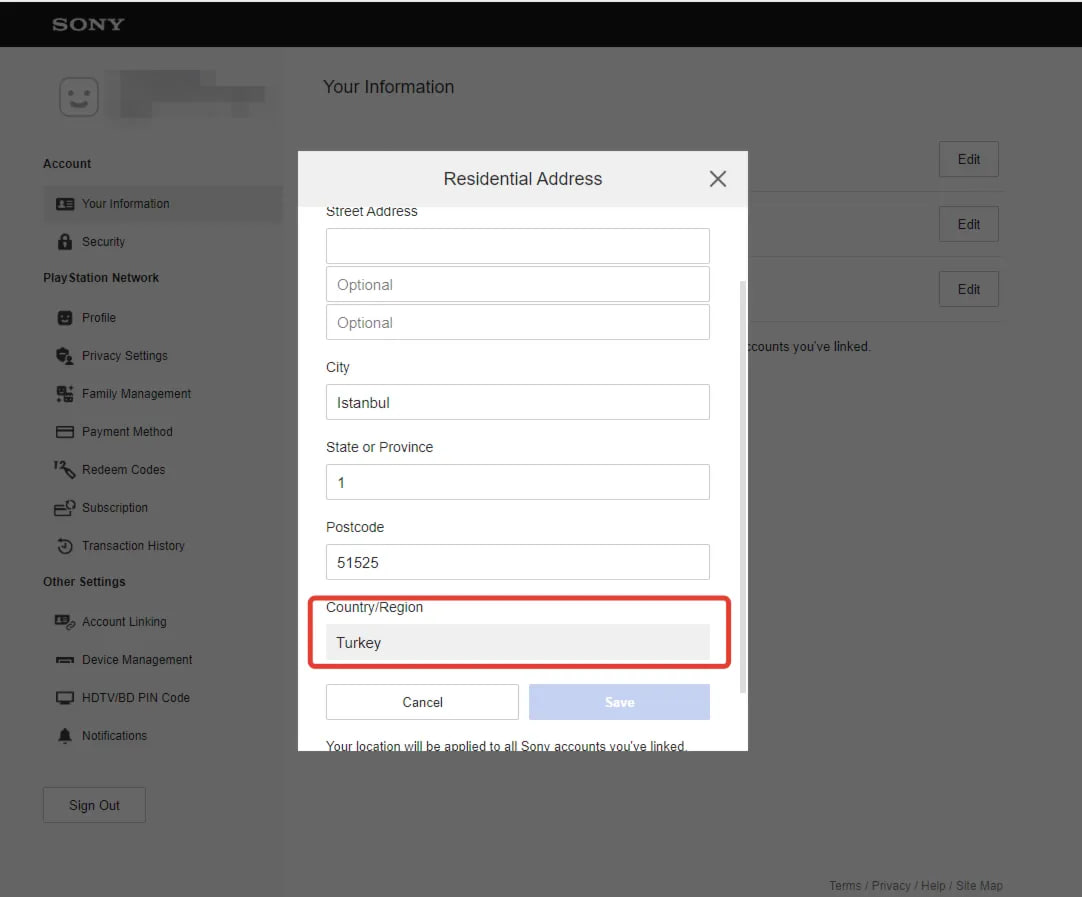Viewport: 1082px width, 897px height.
Task: Open the Privacy link in footer
Action: pyautogui.click(x=890, y=886)
